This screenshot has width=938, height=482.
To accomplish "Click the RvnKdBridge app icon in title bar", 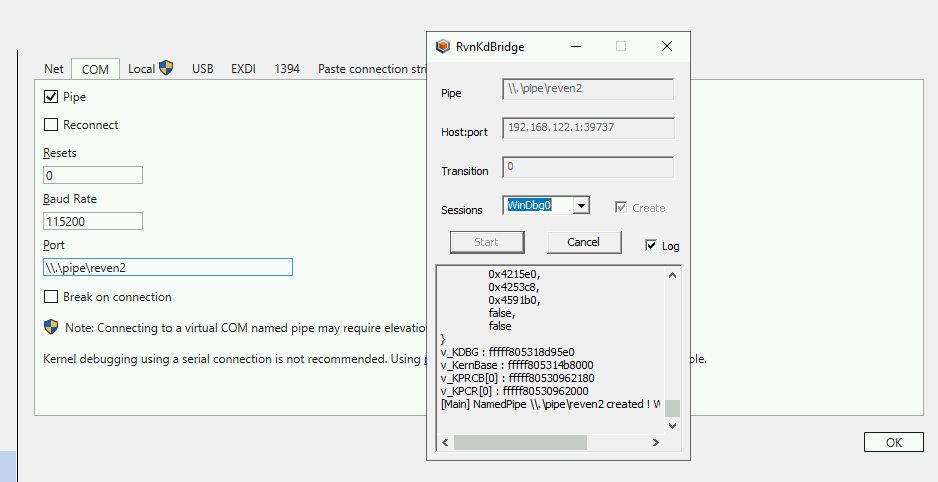I will pos(443,47).
